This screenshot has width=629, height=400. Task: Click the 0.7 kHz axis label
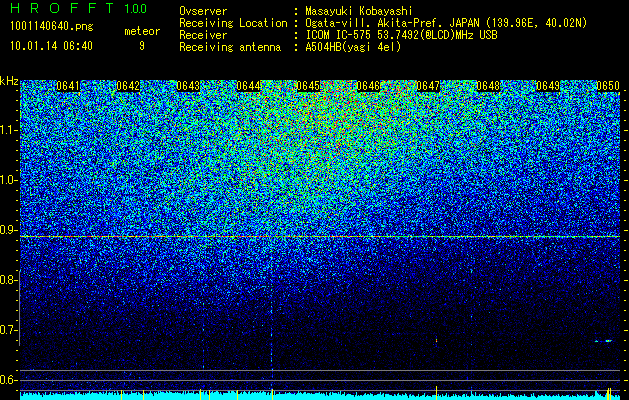(8, 330)
